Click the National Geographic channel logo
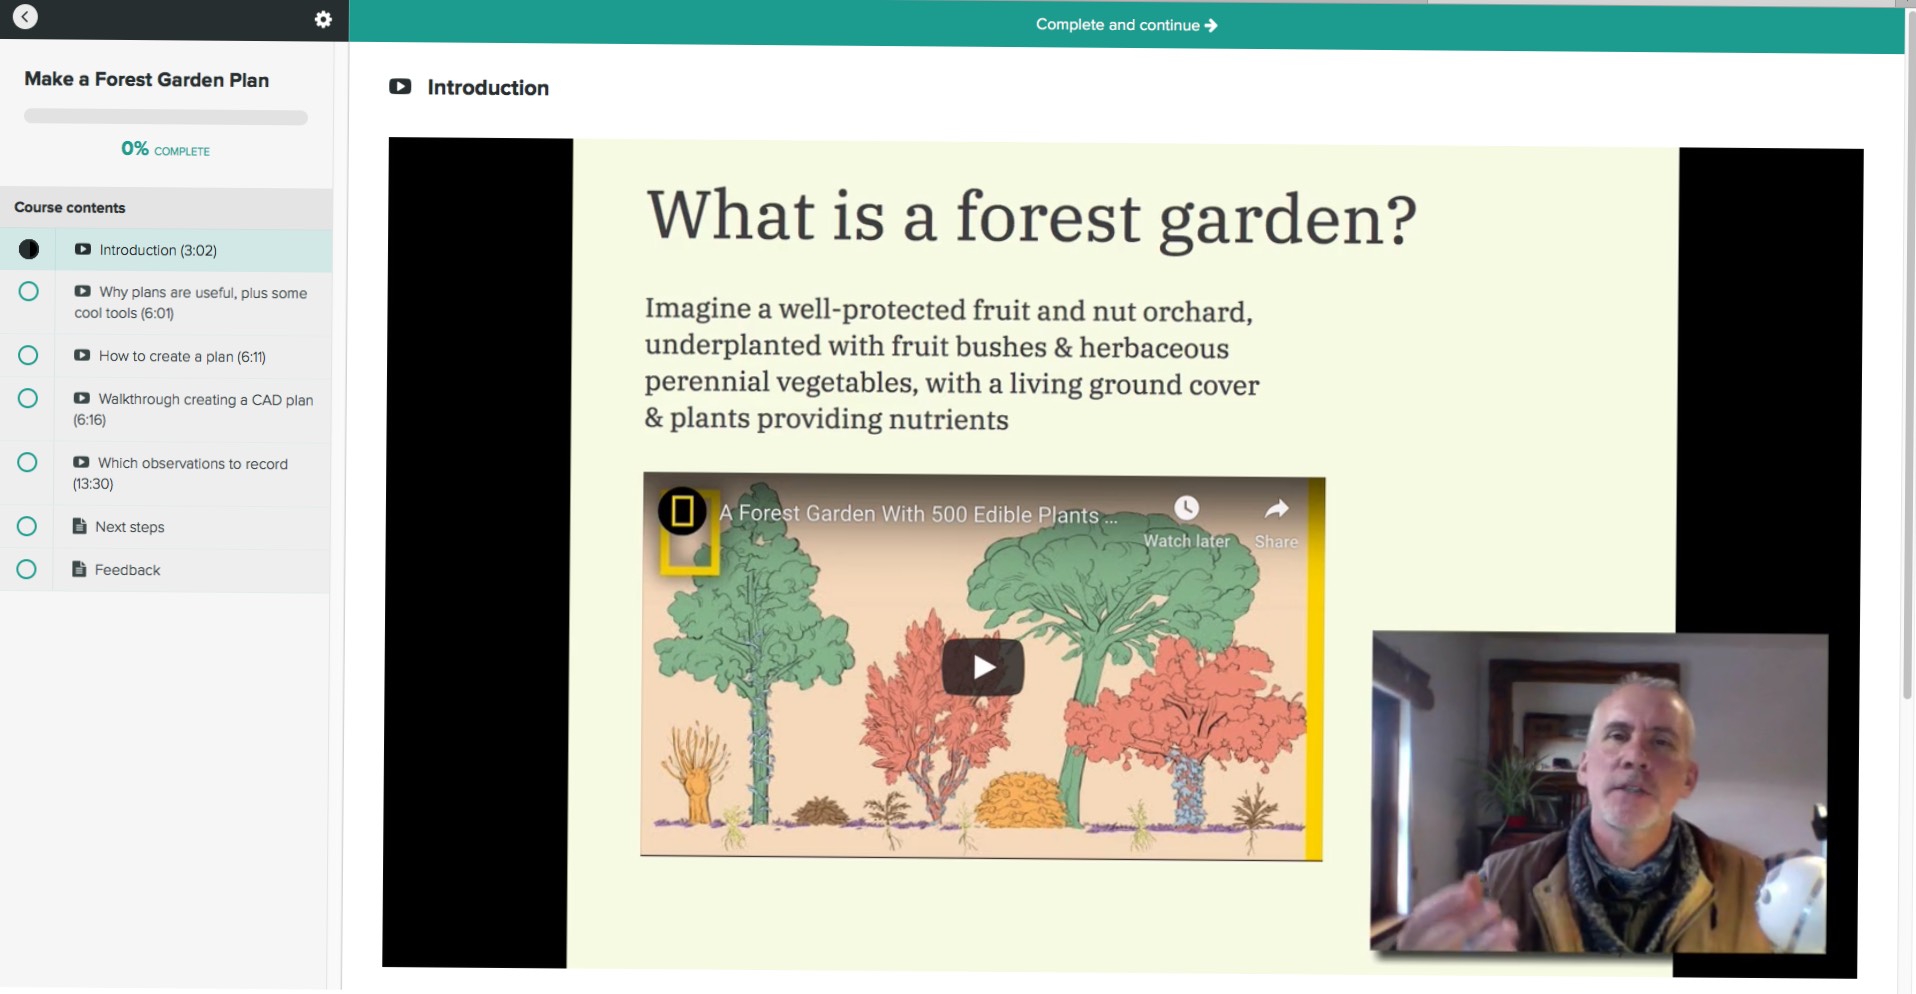Screen dimensions: 1916x994 click(682, 511)
